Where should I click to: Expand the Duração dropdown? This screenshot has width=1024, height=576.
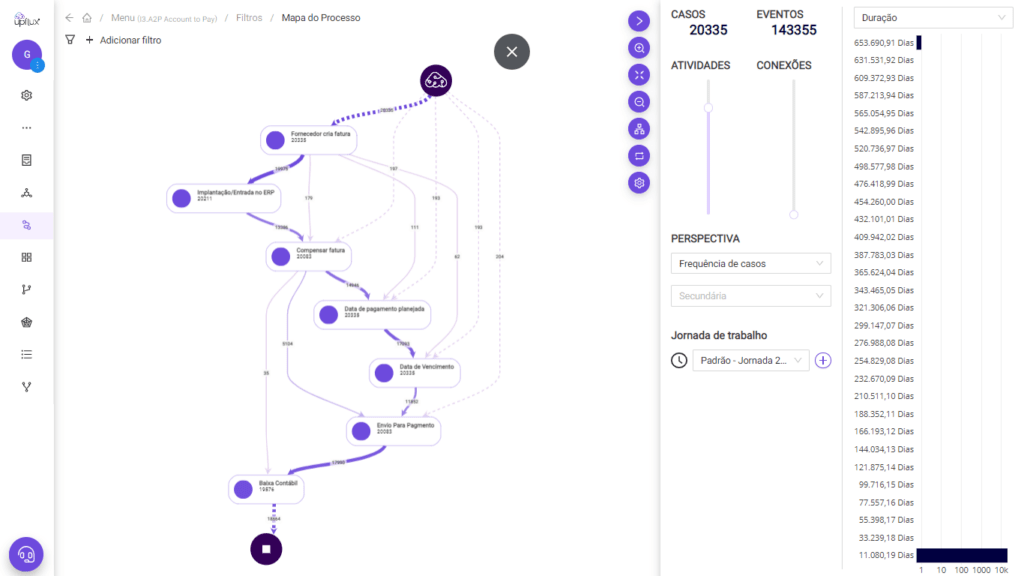click(x=933, y=18)
